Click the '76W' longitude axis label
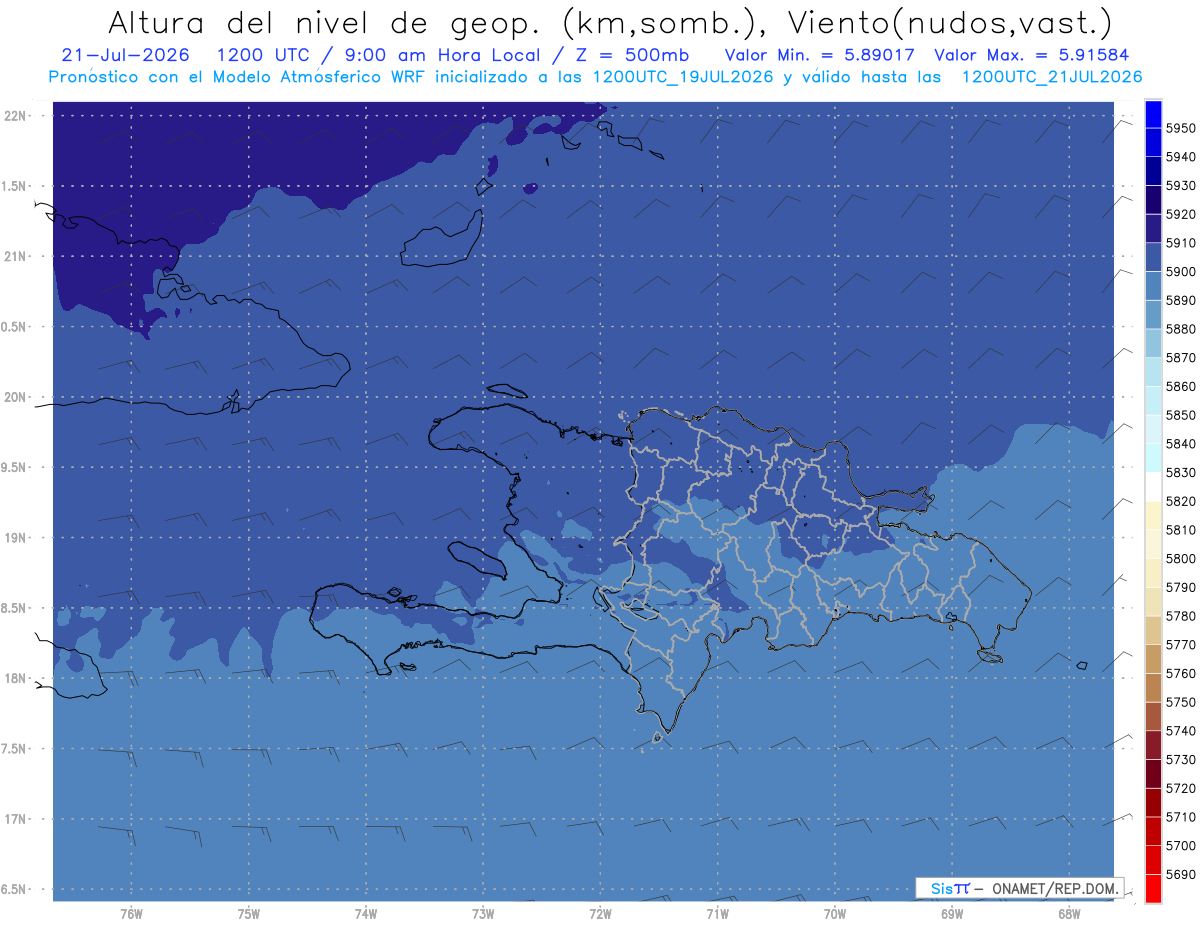 (x=131, y=914)
